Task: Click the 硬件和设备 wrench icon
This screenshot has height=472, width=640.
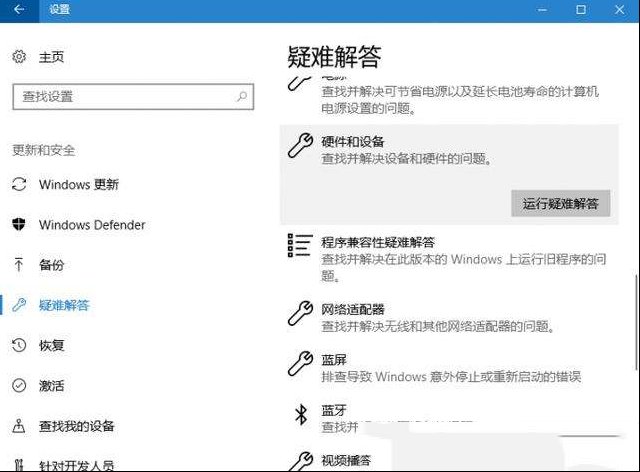Action: (x=300, y=145)
